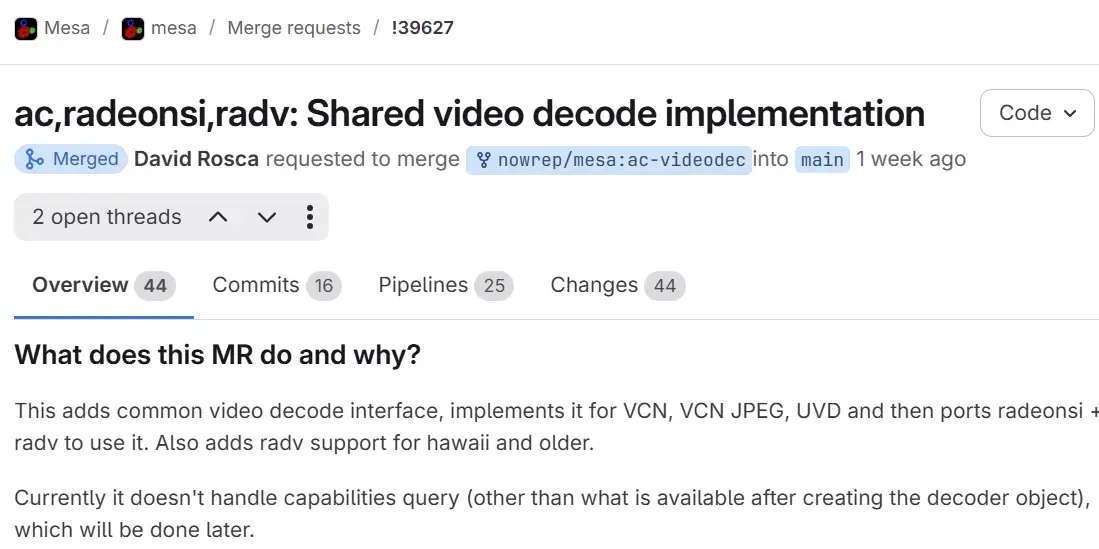The height and width of the screenshot is (549, 1099).
Task: Click the 2 open threads label
Action: 107,217
